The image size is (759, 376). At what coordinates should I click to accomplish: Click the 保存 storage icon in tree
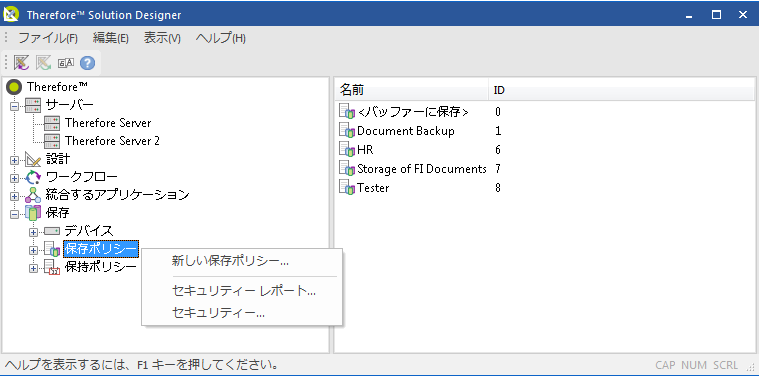33,213
